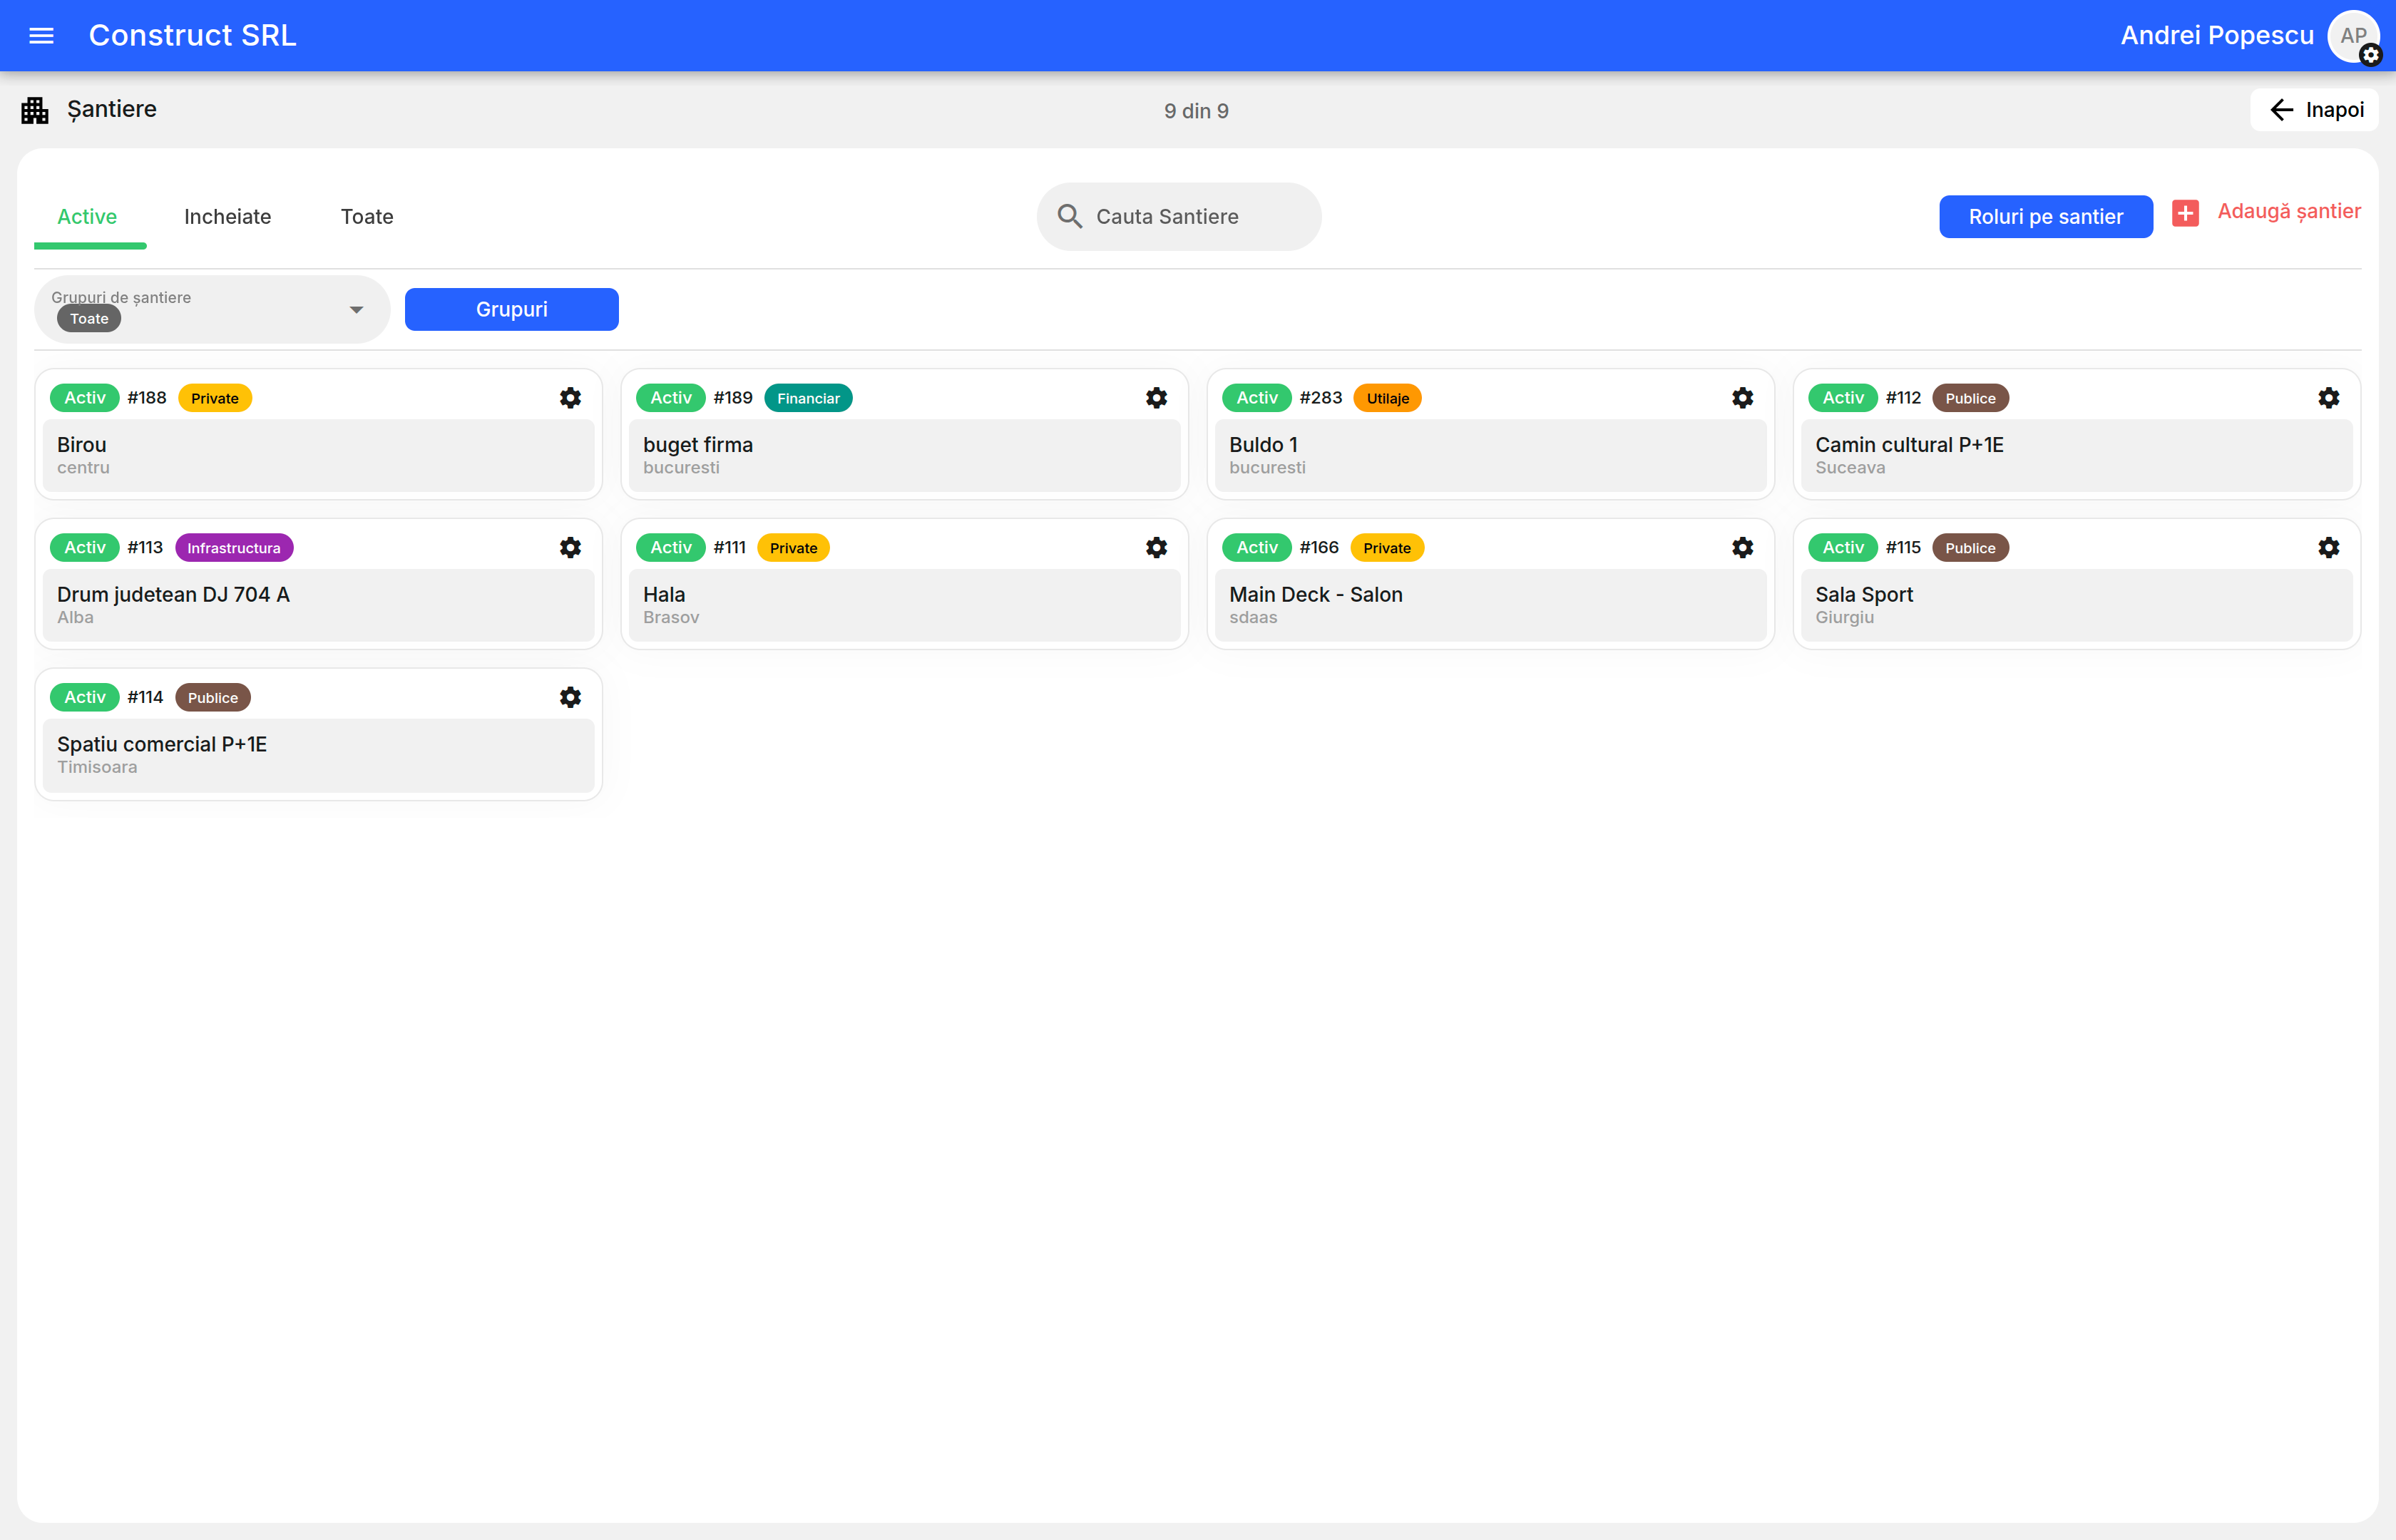
Task: Open settings gear for Hala card
Action: click(x=1156, y=548)
